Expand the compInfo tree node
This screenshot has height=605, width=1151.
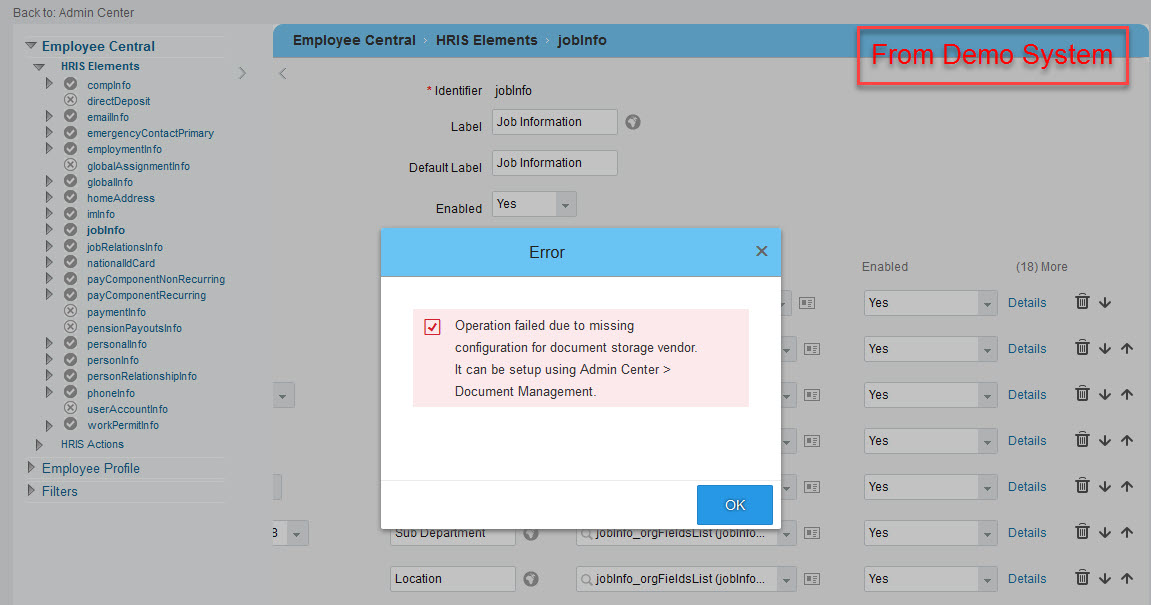pos(49,84)
